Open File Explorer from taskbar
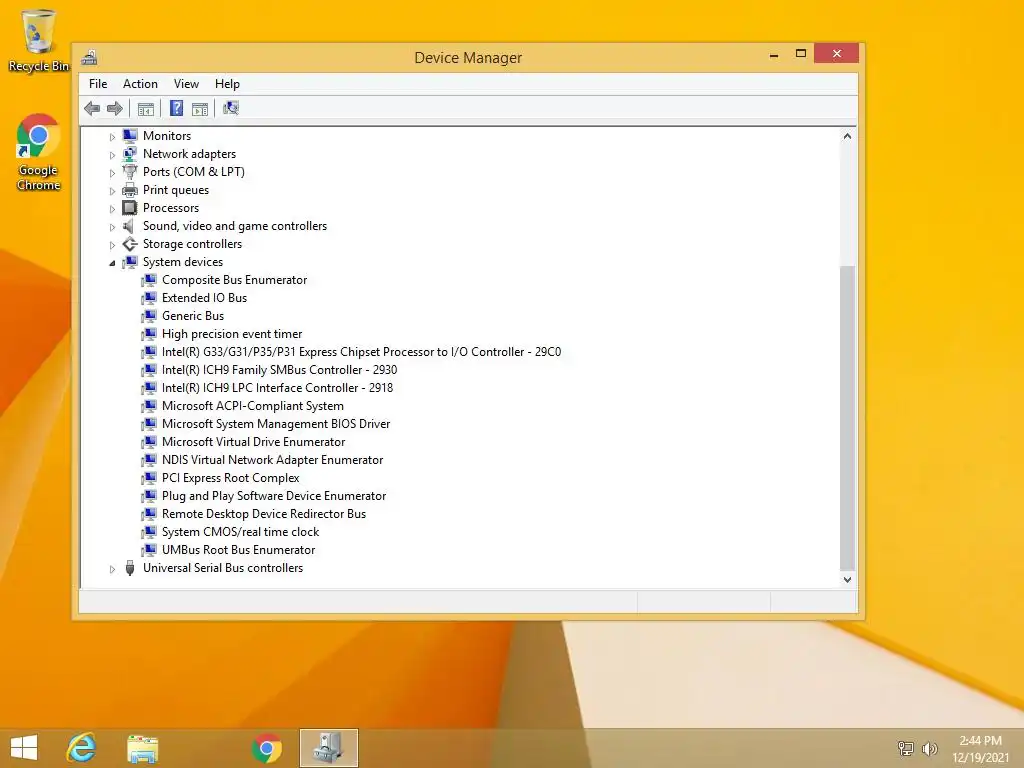1024x768 pixels. 142,748
